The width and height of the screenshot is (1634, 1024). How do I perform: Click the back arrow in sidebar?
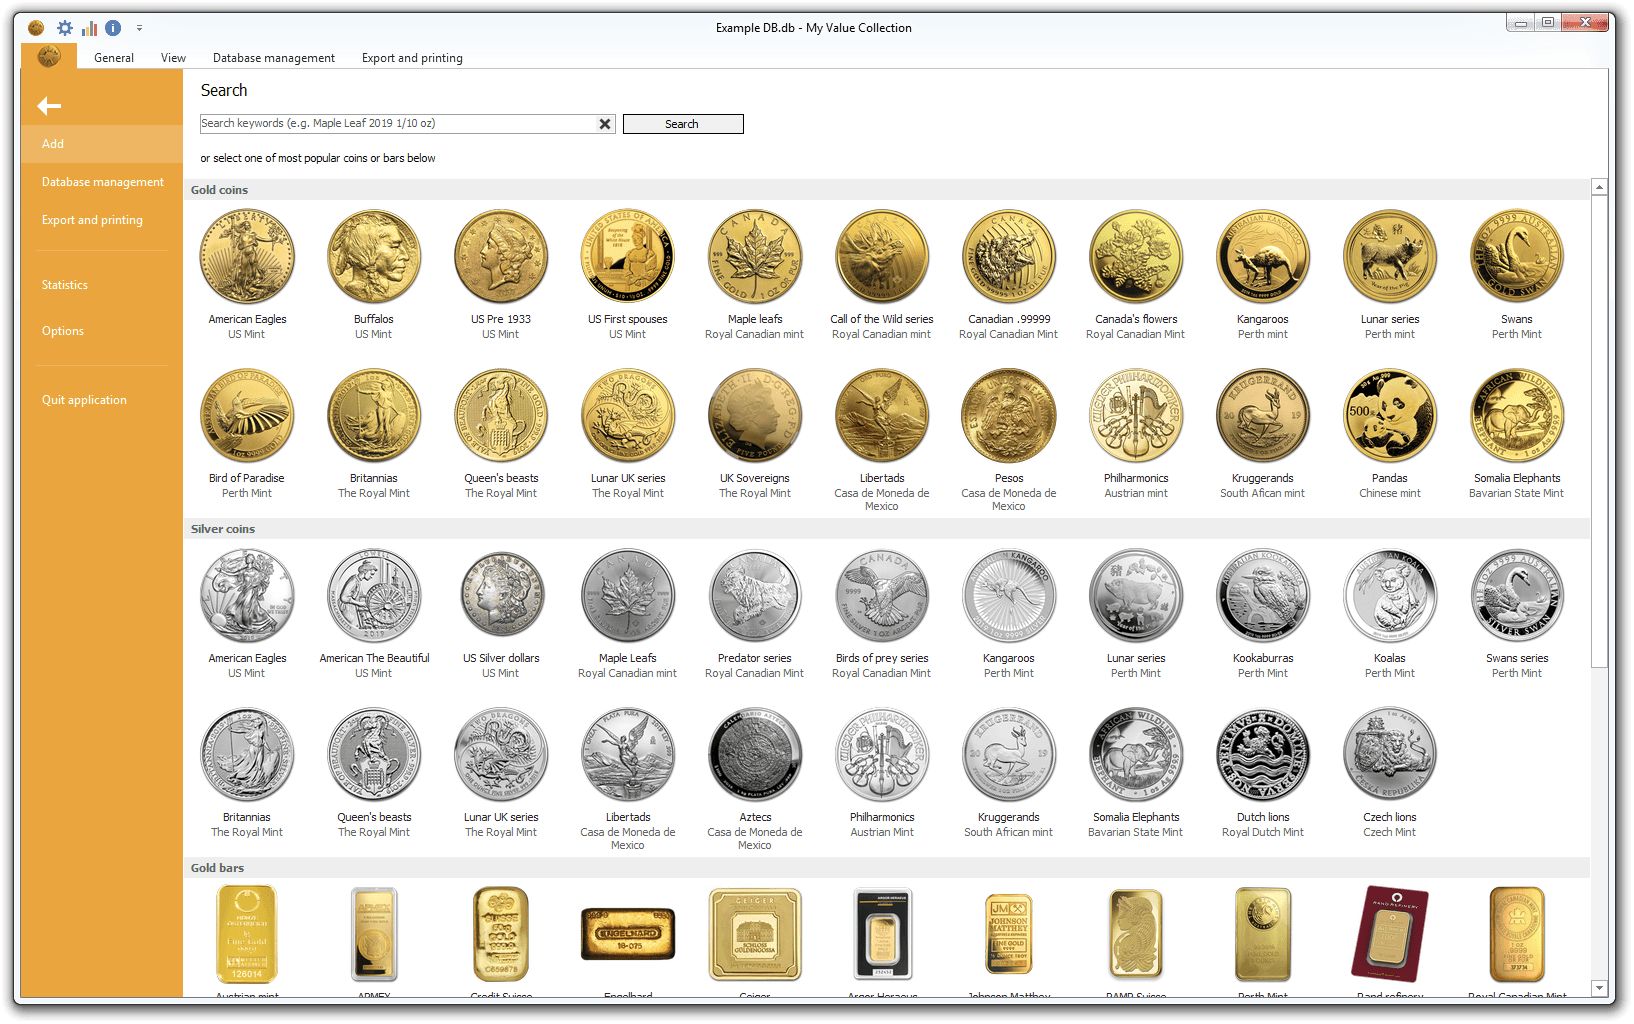point(49,106)
